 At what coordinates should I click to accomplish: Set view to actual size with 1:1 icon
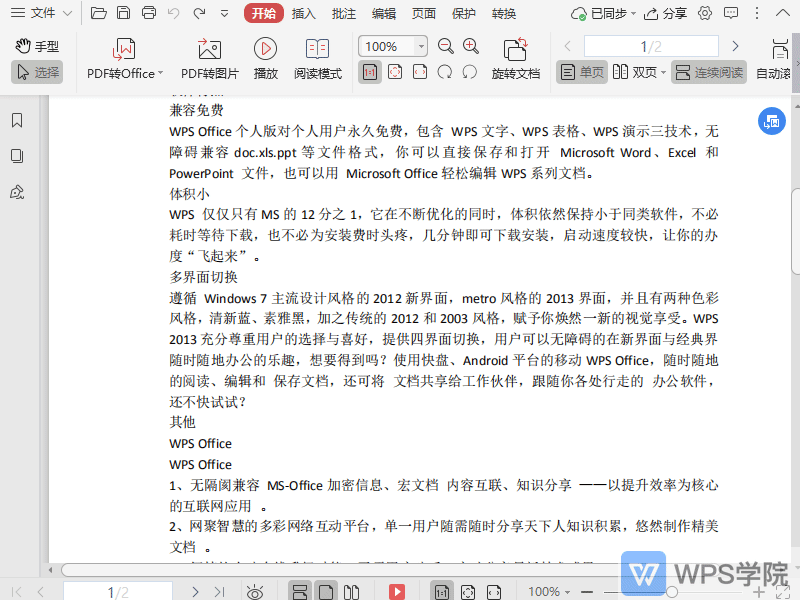(x=370, y=71)
